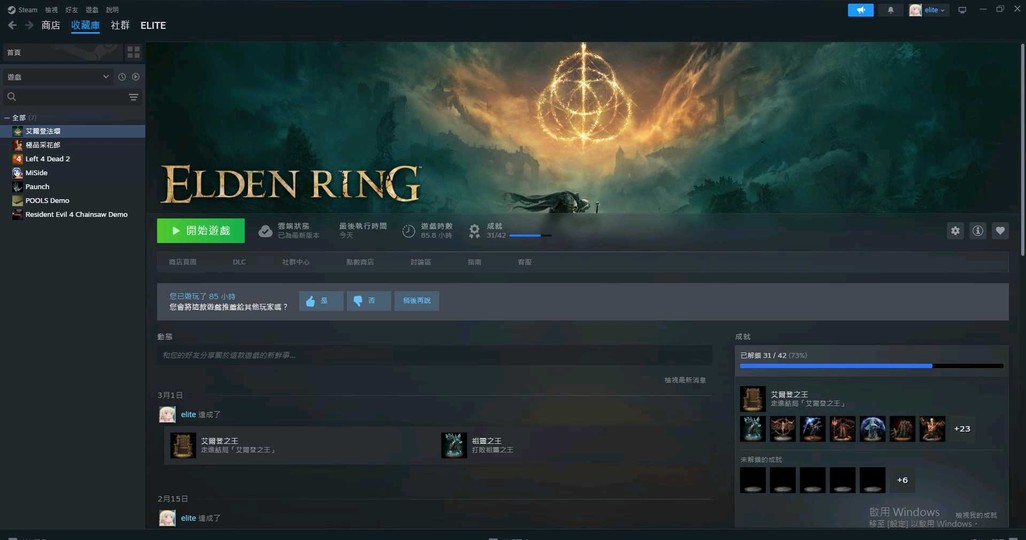This screenshot has width=1026, height=540.
Task: Open game settings gear icon
Action: tap(955, 230)
